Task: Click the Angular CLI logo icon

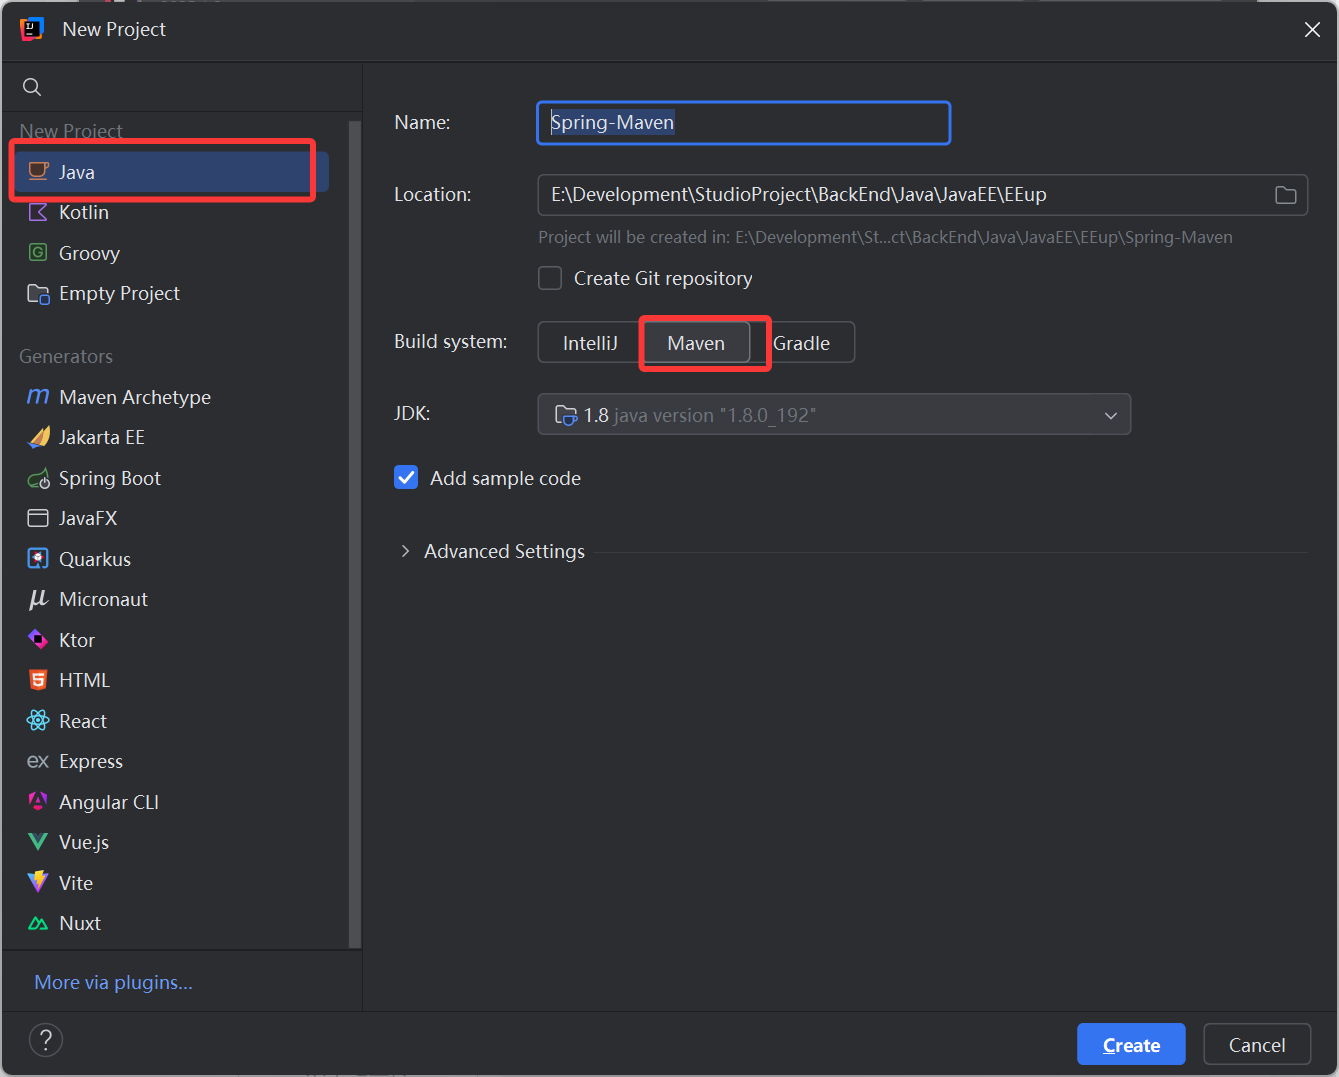Action: (x=38, y=801)
